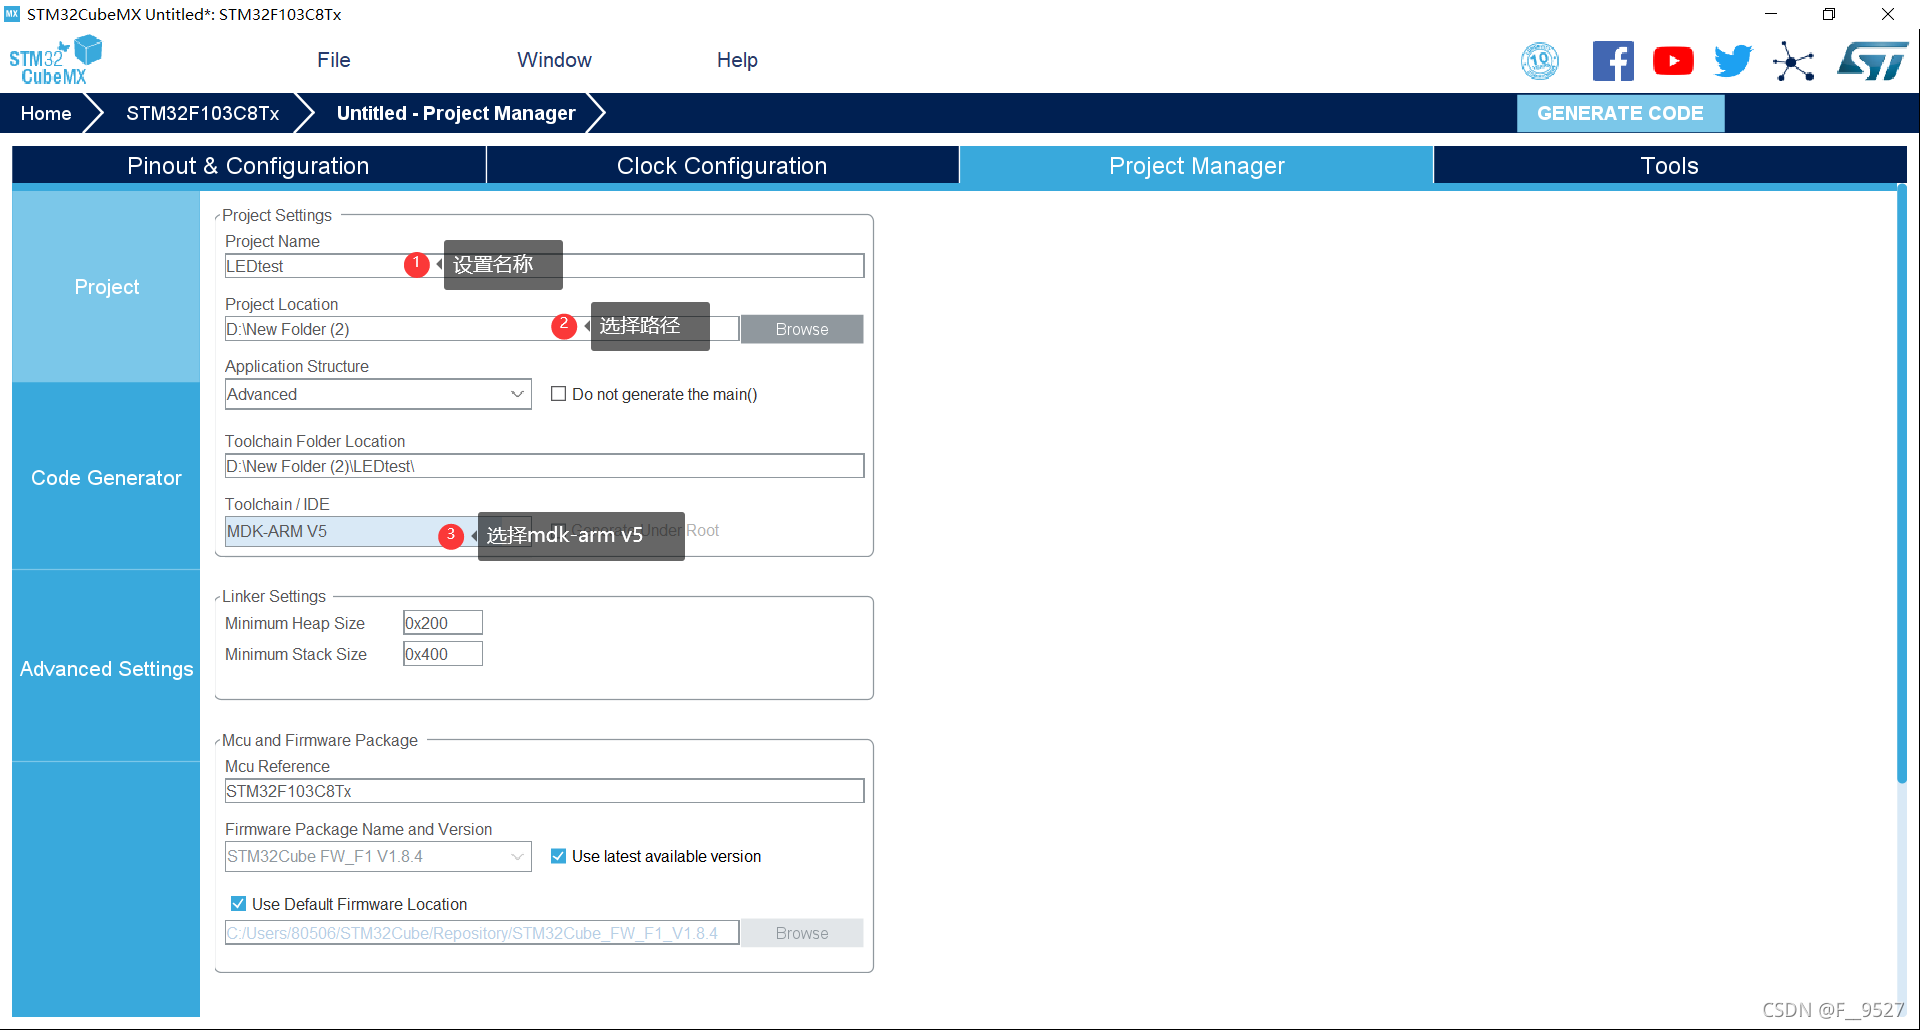Open the Facebook icon link
Viewport: 1920px width, 1030px height.
tap(1613, 61)
